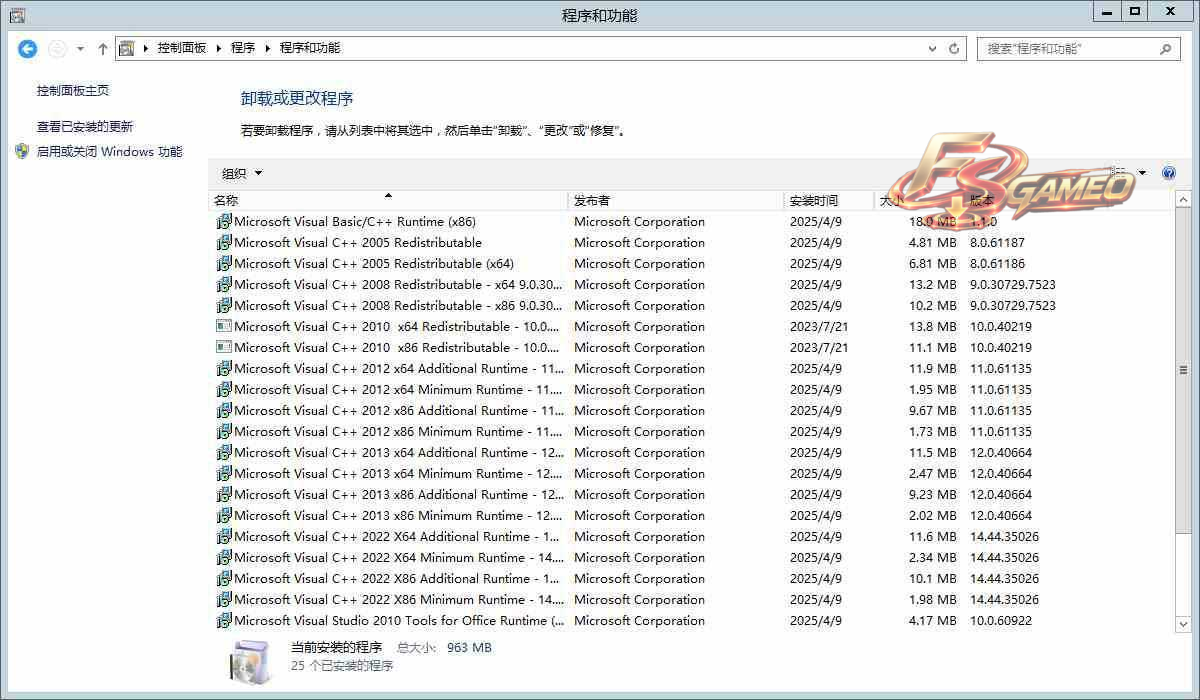1200x700 pixels.
Task: Open the recent locations dropdown arrow
Action: click(80, 48)
